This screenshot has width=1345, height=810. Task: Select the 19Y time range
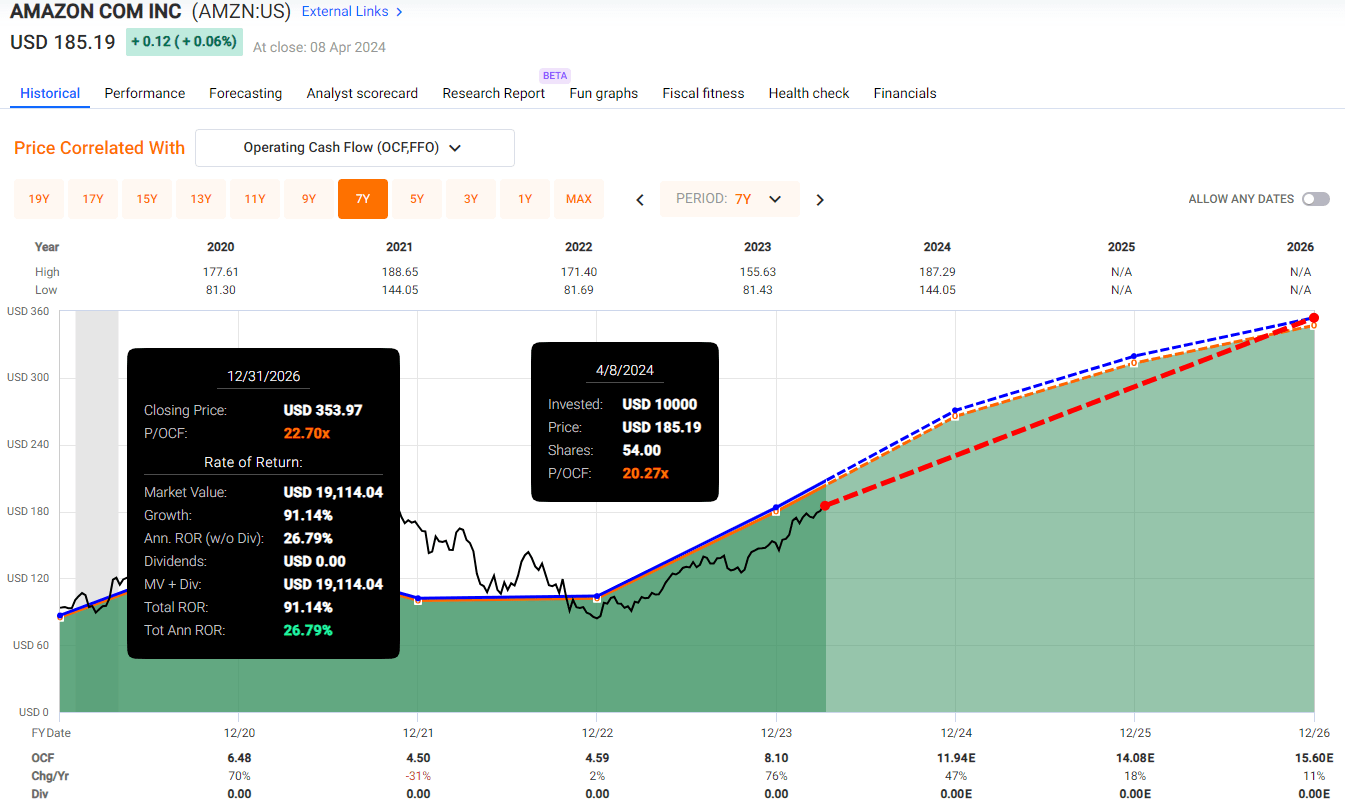pyautogui.click(x=39, y=199)
